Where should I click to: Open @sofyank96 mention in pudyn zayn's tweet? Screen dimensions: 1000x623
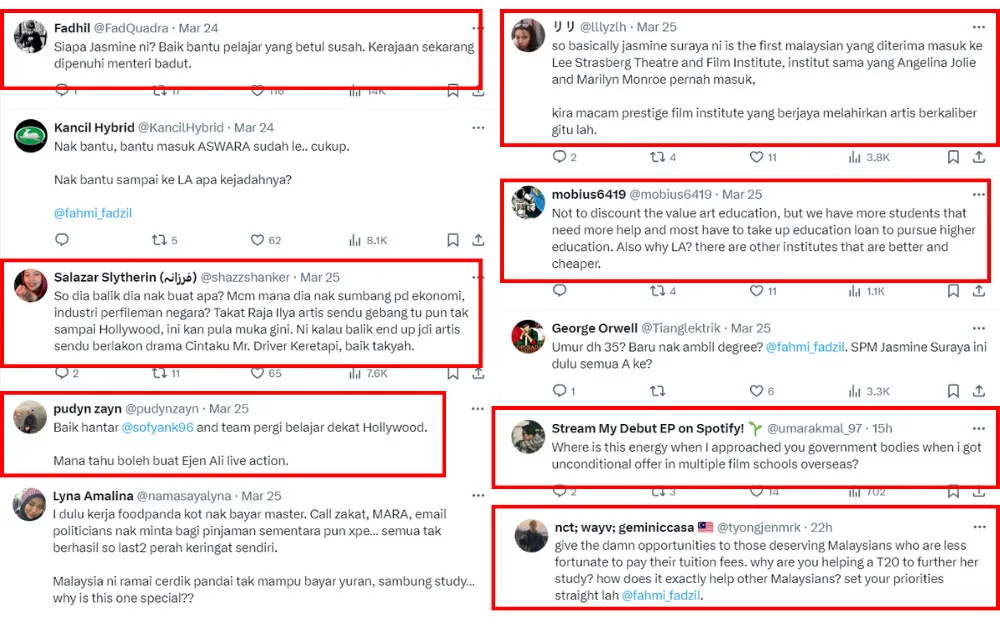(157, 428)
